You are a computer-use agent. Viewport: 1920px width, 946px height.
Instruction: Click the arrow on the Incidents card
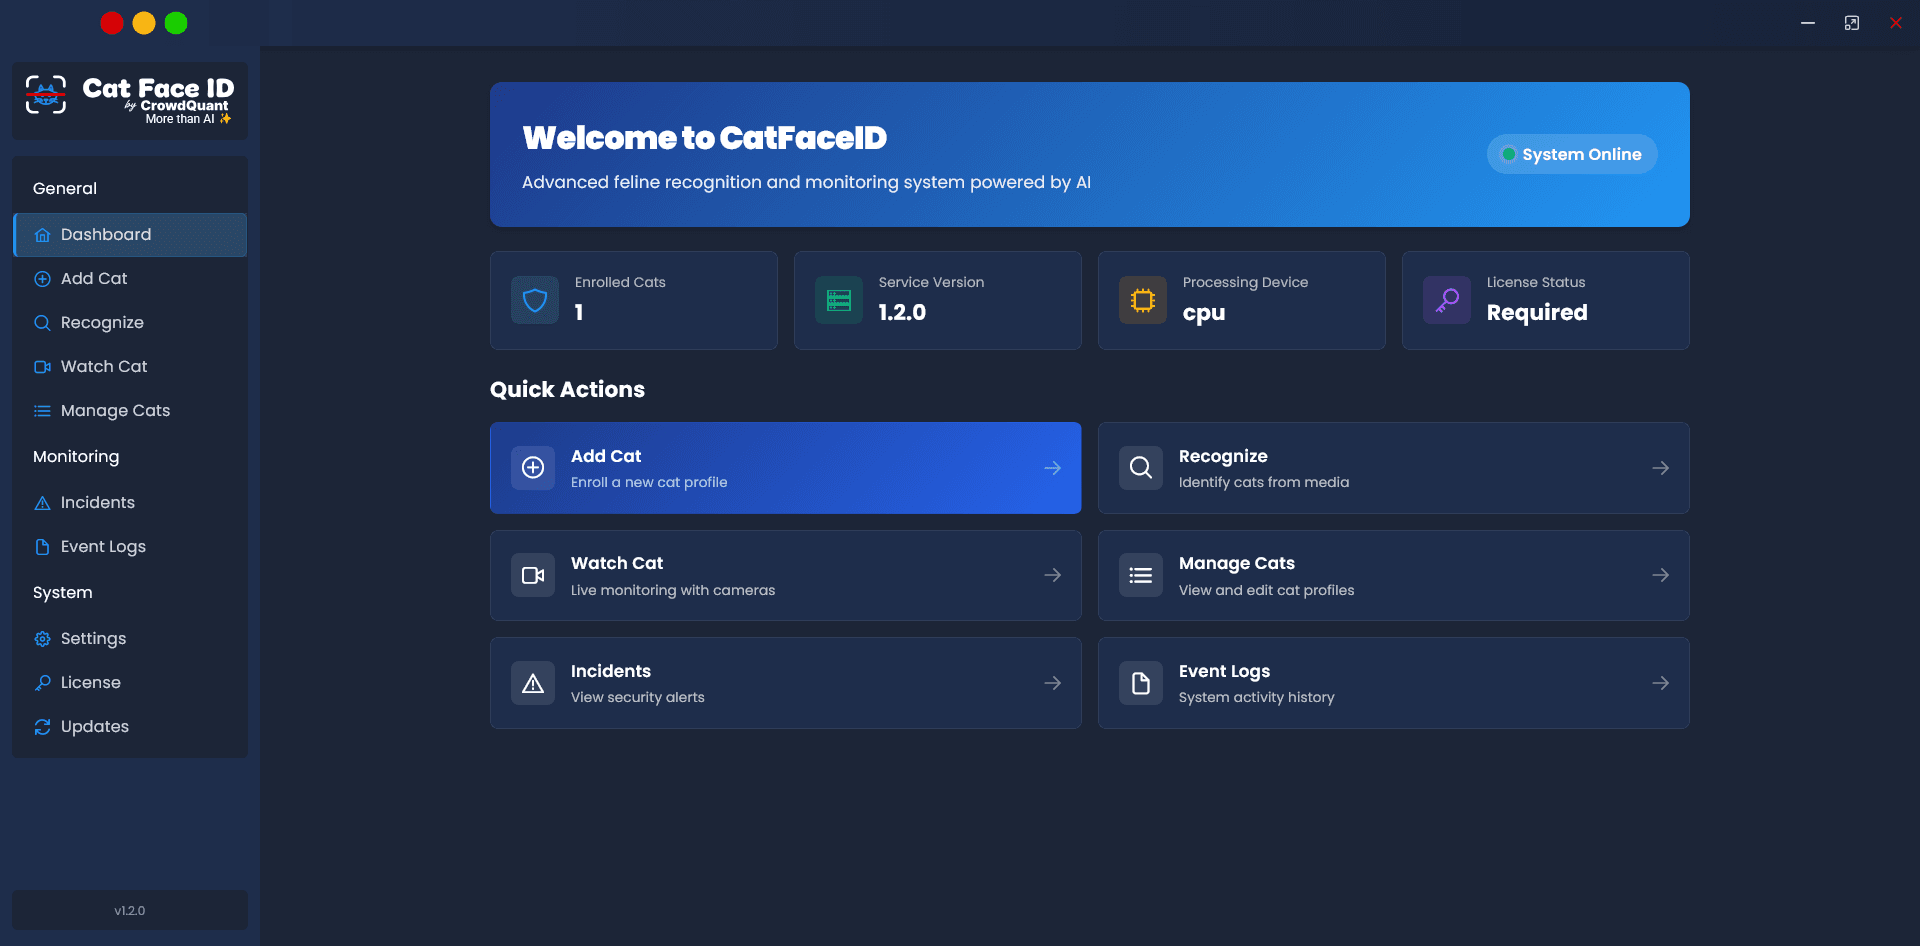coord(1053,683)
